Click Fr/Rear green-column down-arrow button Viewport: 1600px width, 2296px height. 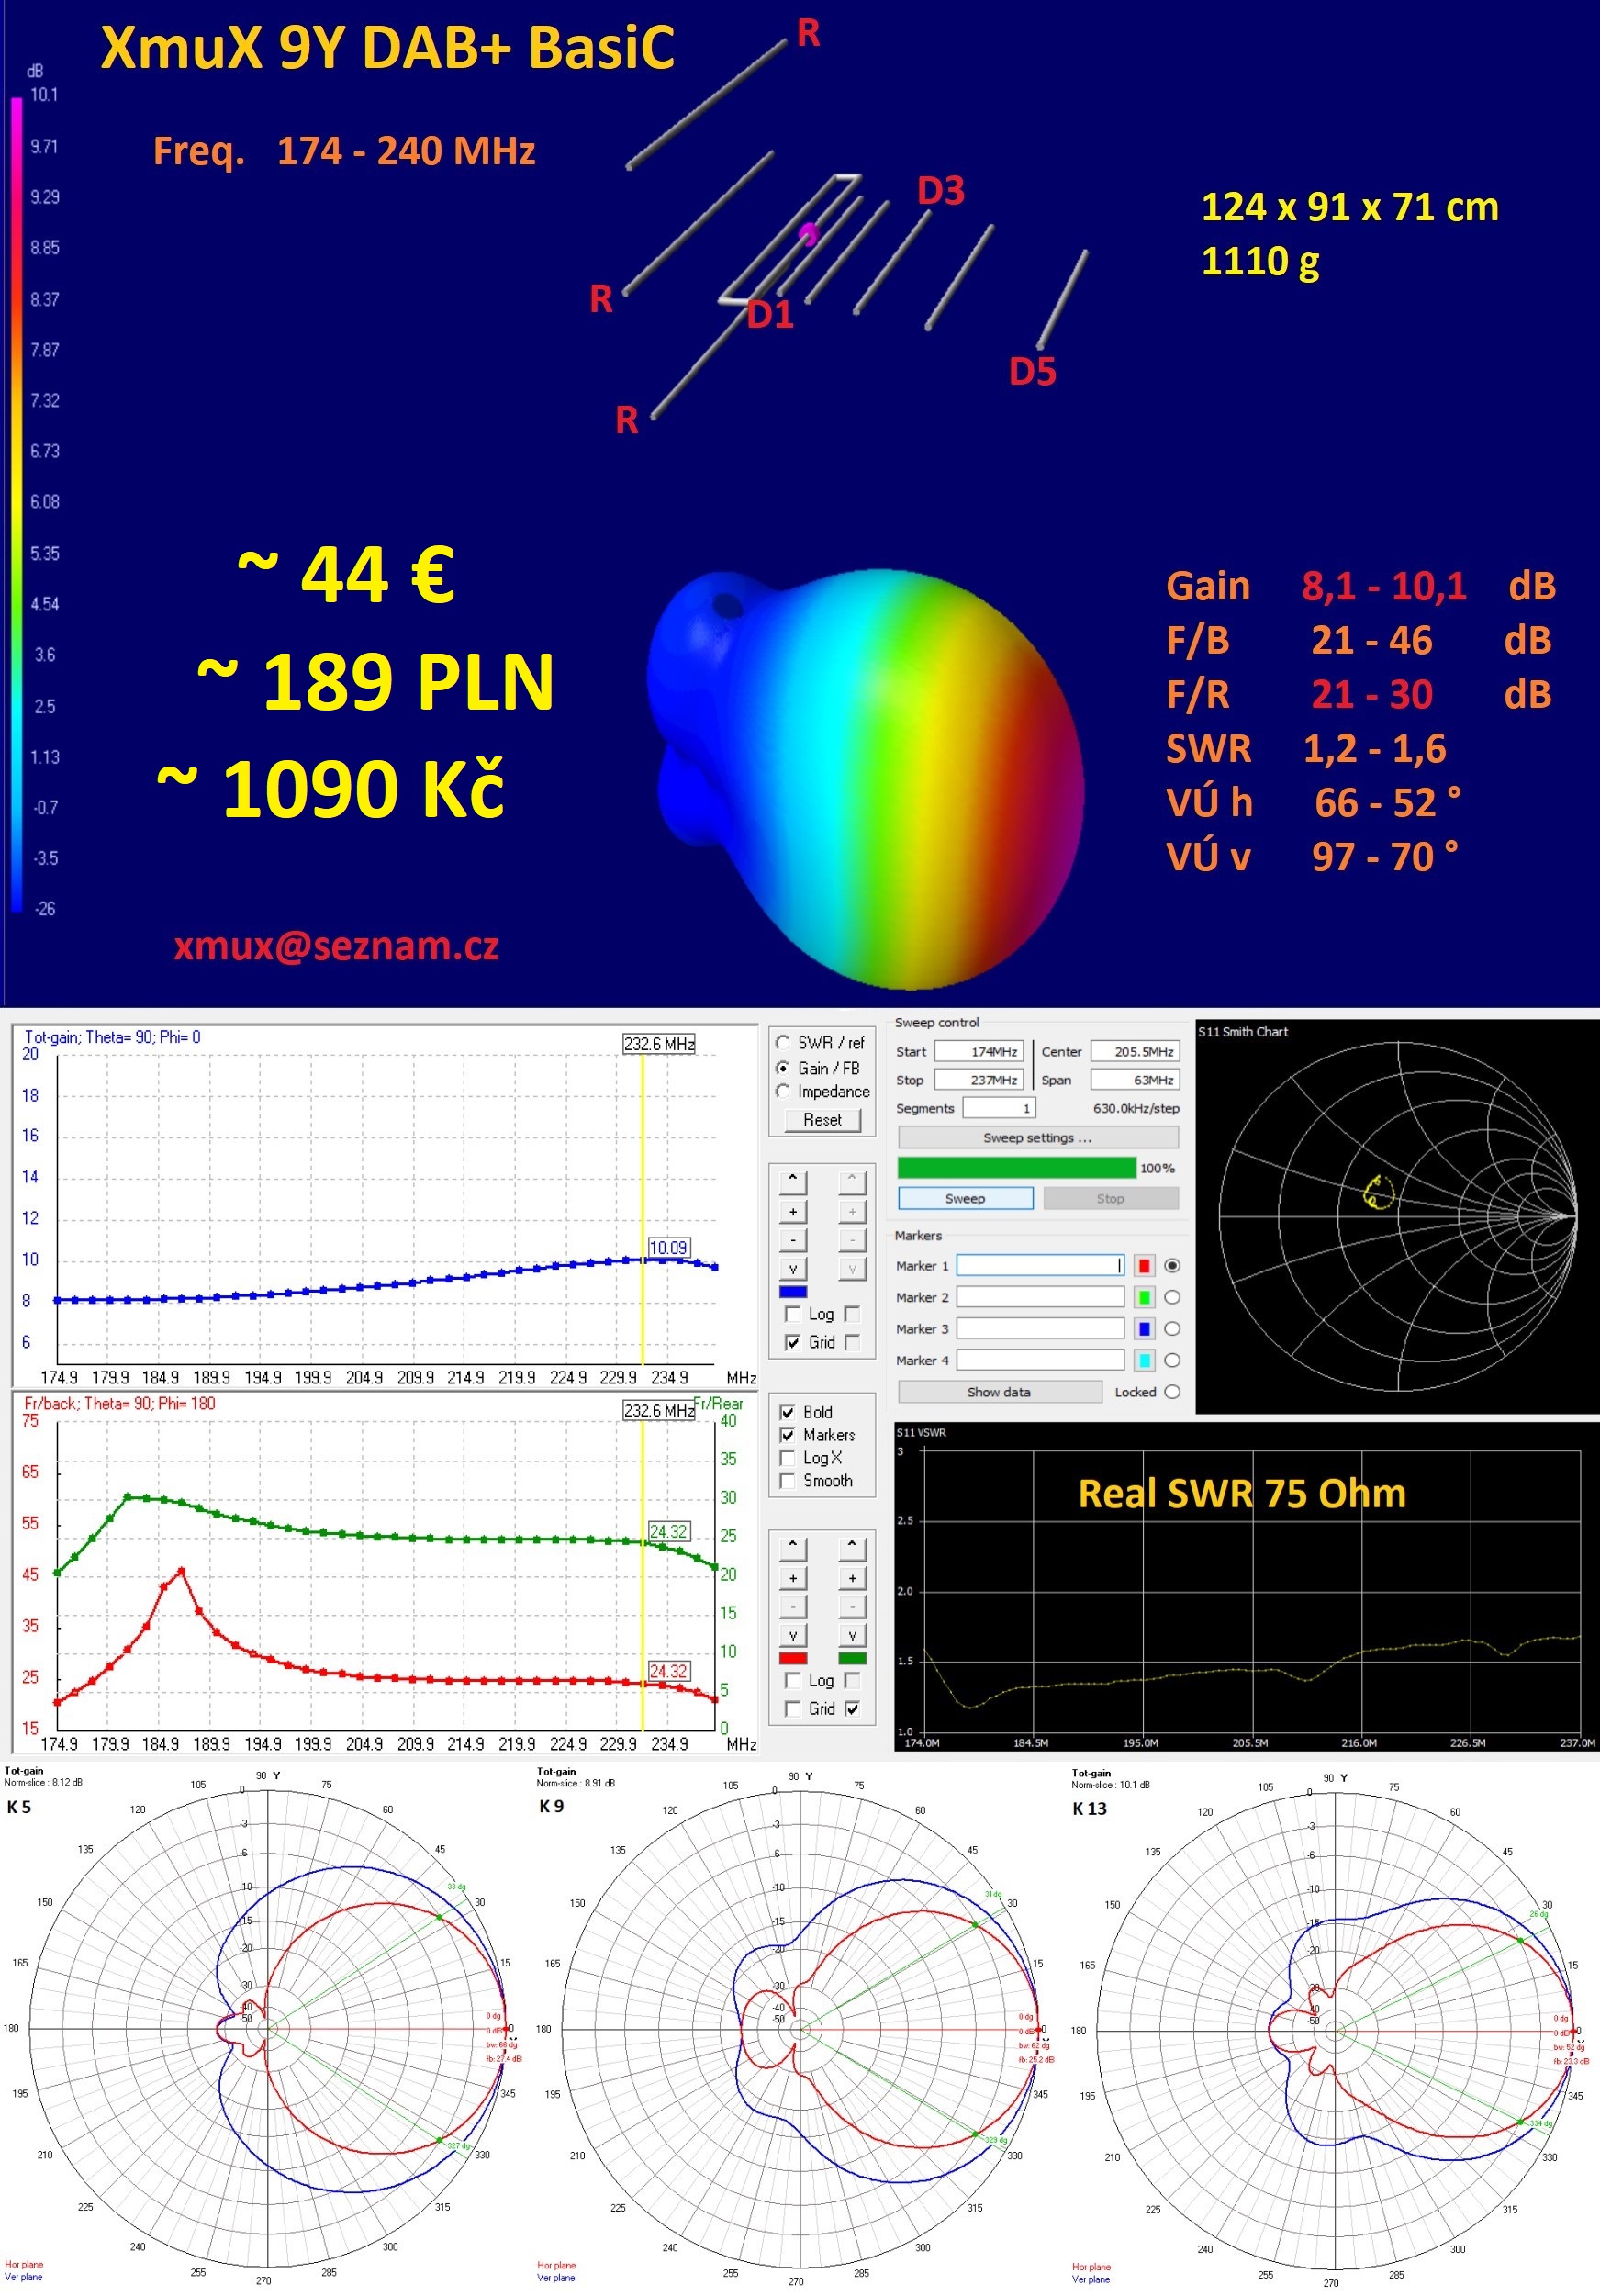coord(852,1636)
